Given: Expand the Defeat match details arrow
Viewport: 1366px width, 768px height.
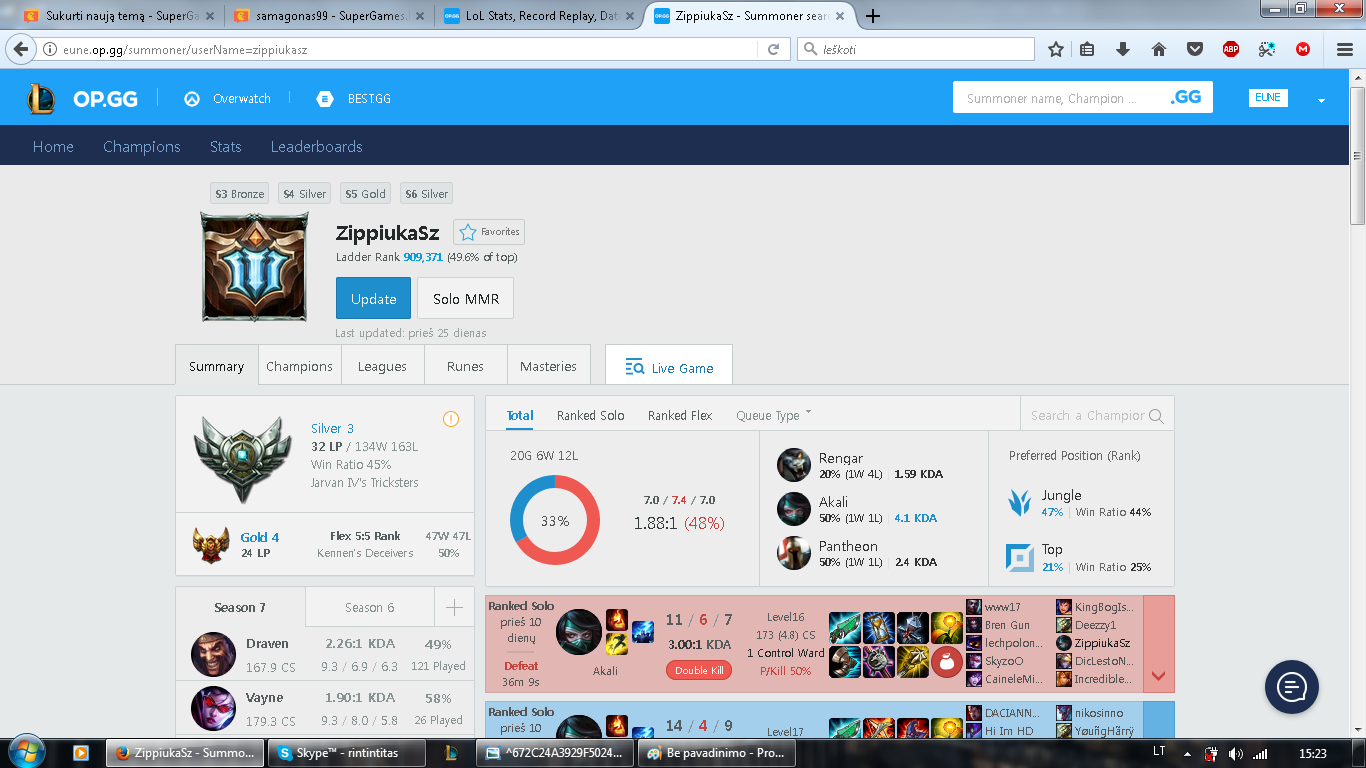Looking at the screenshot, I should (x=1158, y=676).
